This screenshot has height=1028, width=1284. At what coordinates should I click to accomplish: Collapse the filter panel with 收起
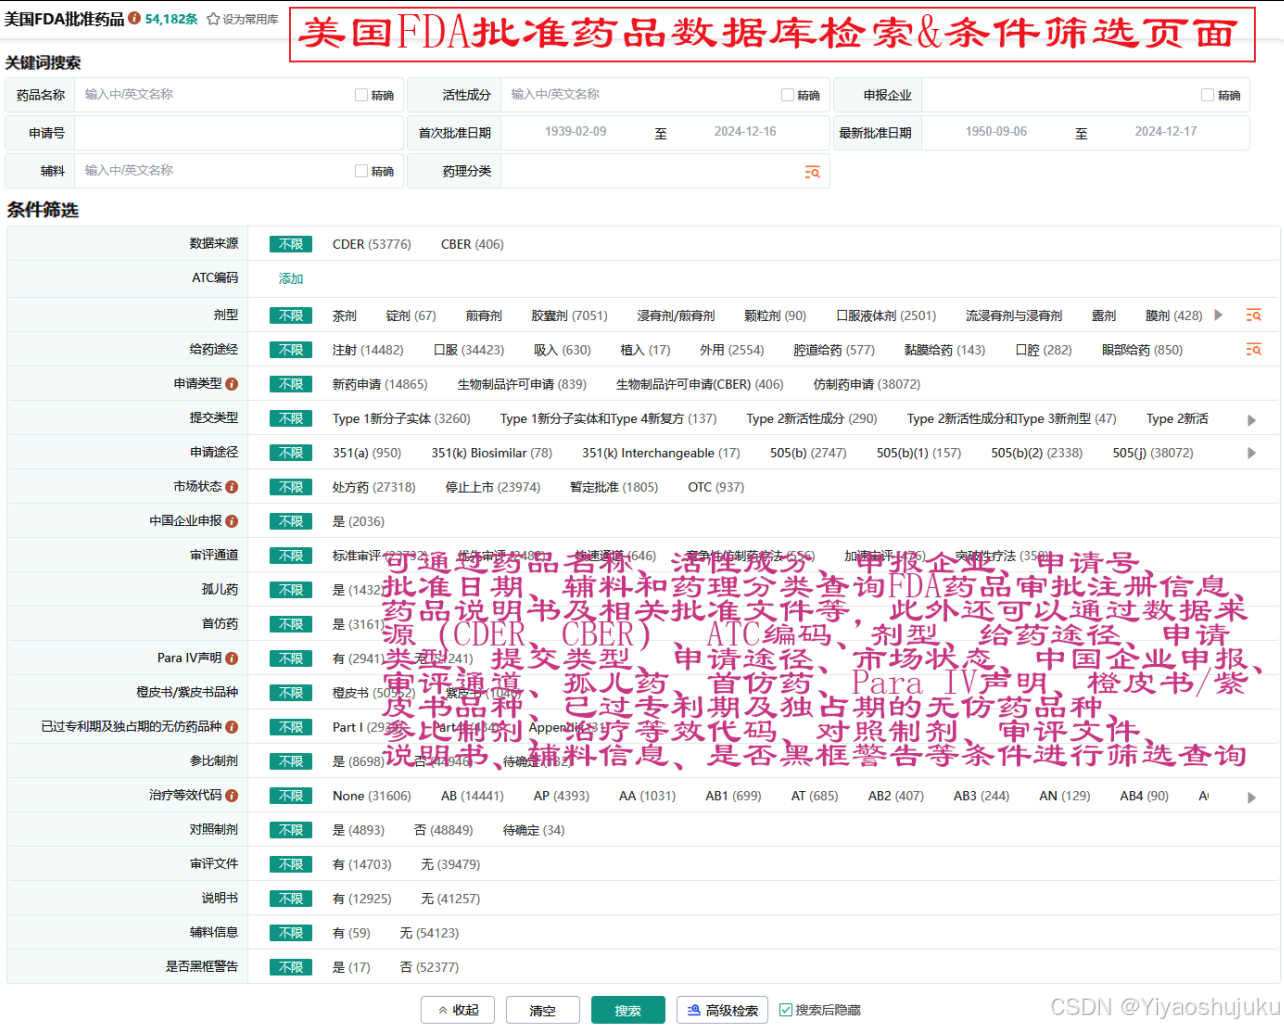(x=458, y=1010)
